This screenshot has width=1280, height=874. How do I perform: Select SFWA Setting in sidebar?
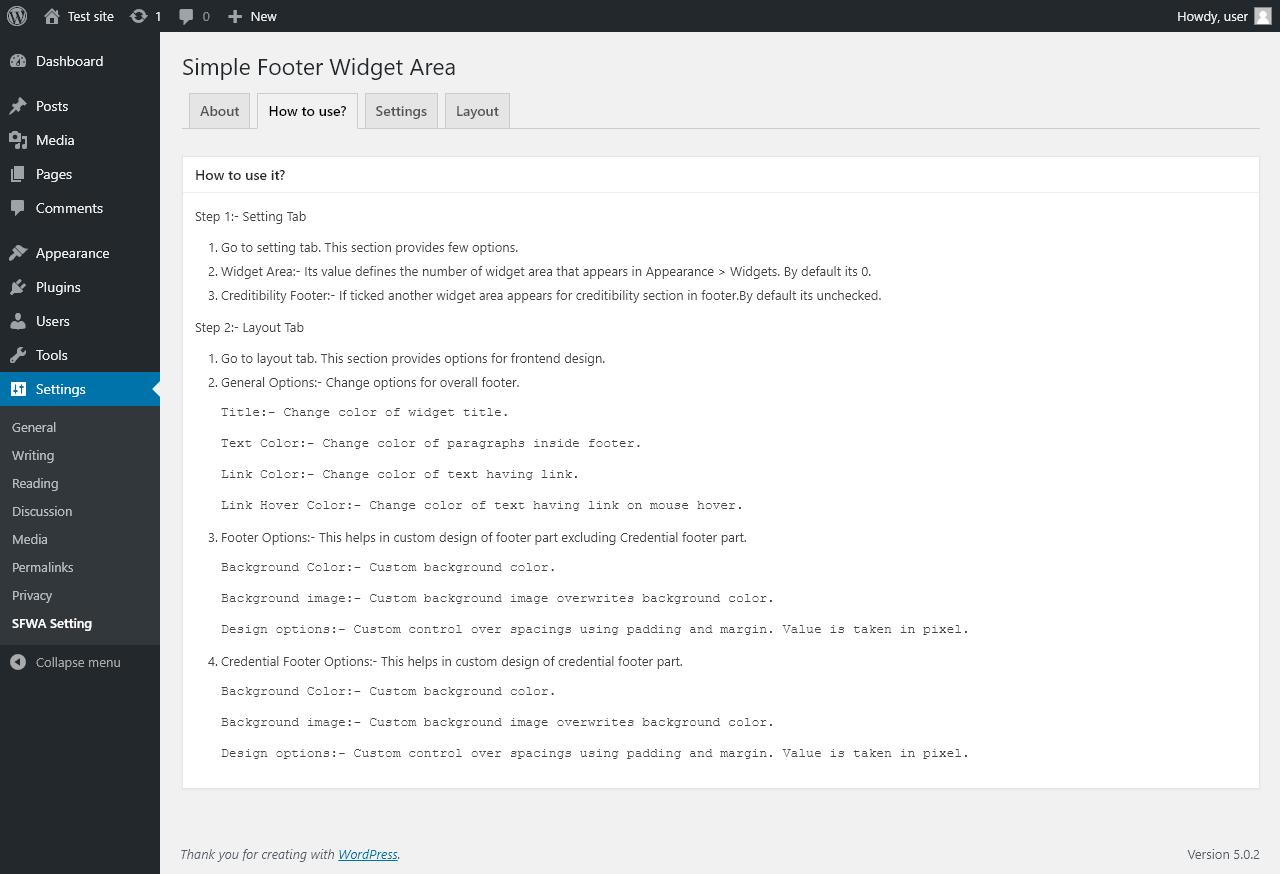[52, 623]
